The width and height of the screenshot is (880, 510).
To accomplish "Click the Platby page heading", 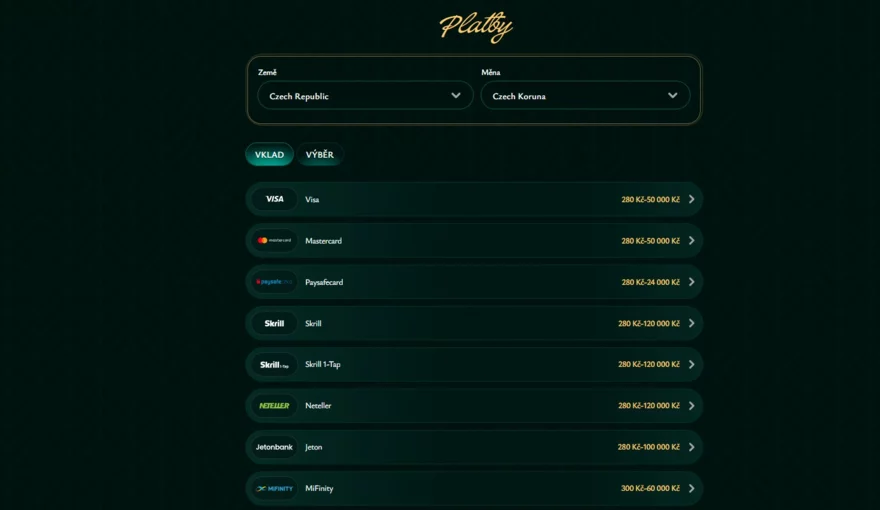I will click(x=475, y=26).
